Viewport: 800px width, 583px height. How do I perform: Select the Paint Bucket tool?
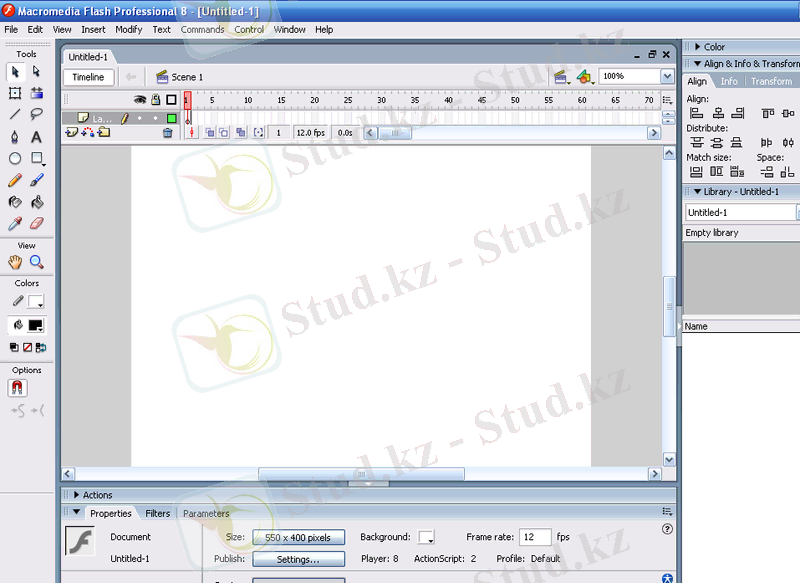37,202
